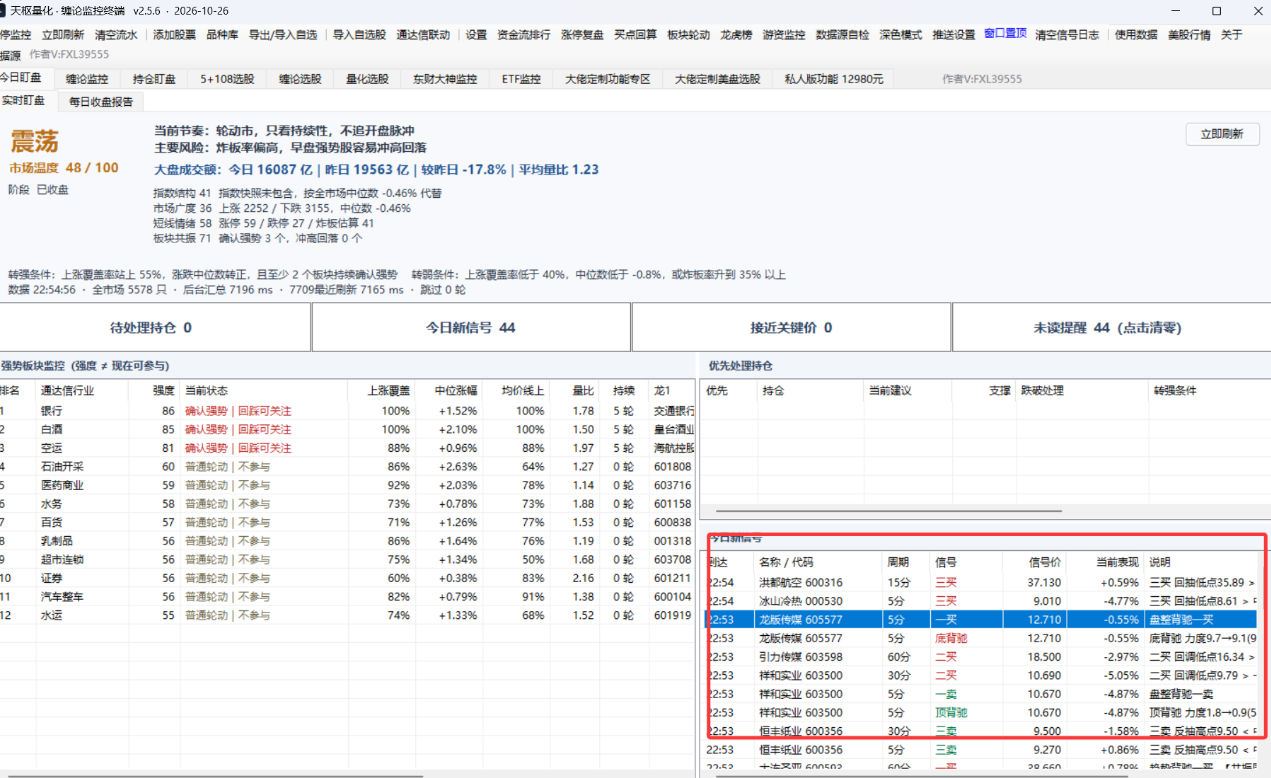This screenshot has height=778, width=1271.
Task: Switch to the 东财大神监控 tab
Action: [445, 79]
